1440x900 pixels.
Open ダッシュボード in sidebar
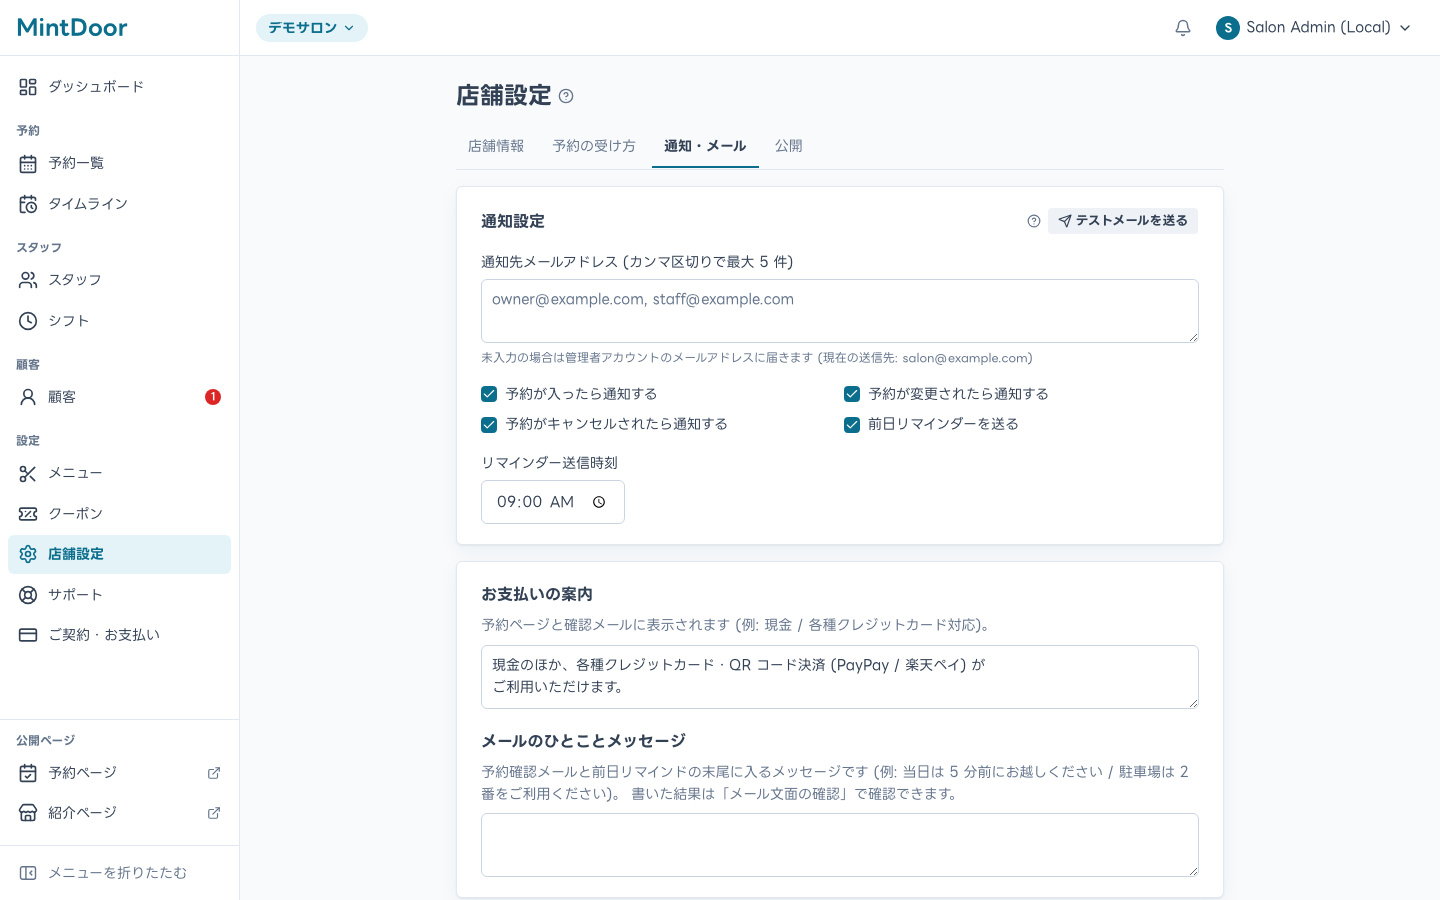119,87
